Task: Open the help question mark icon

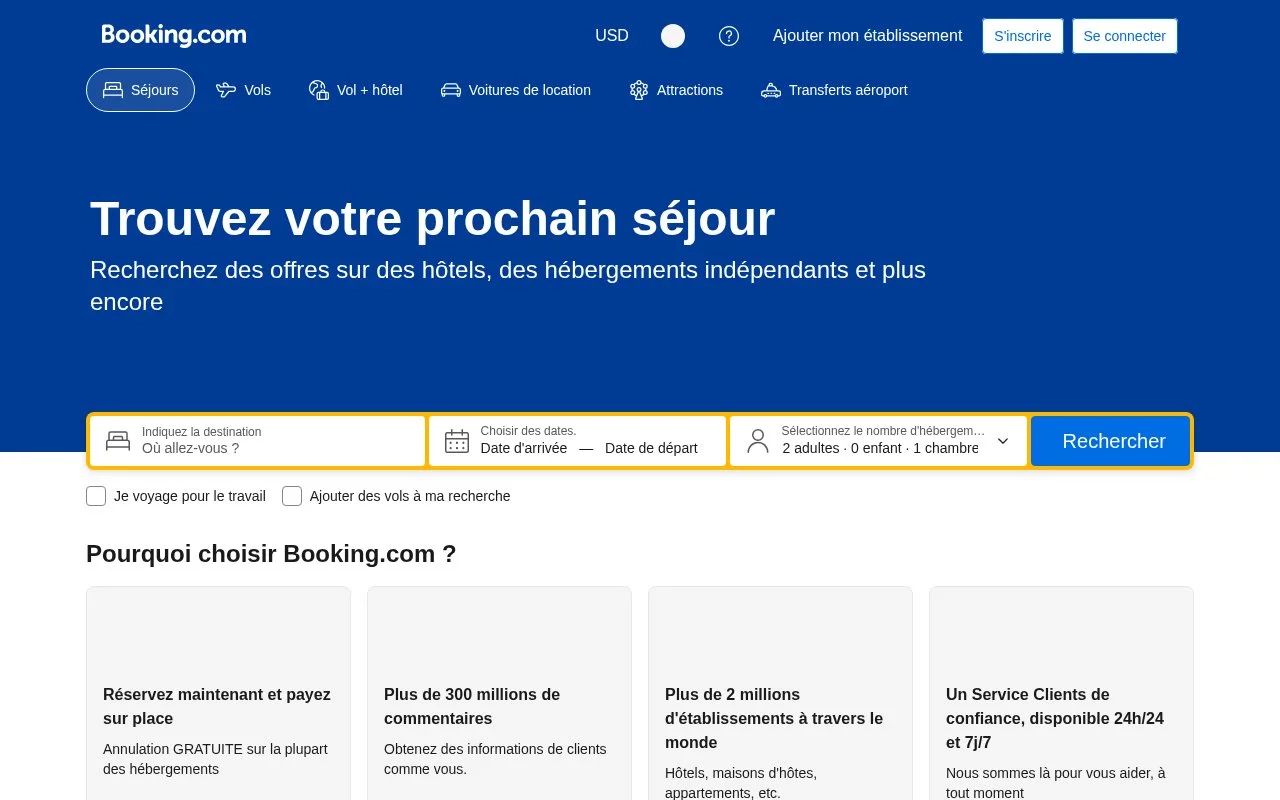Action: coord(729,36)
